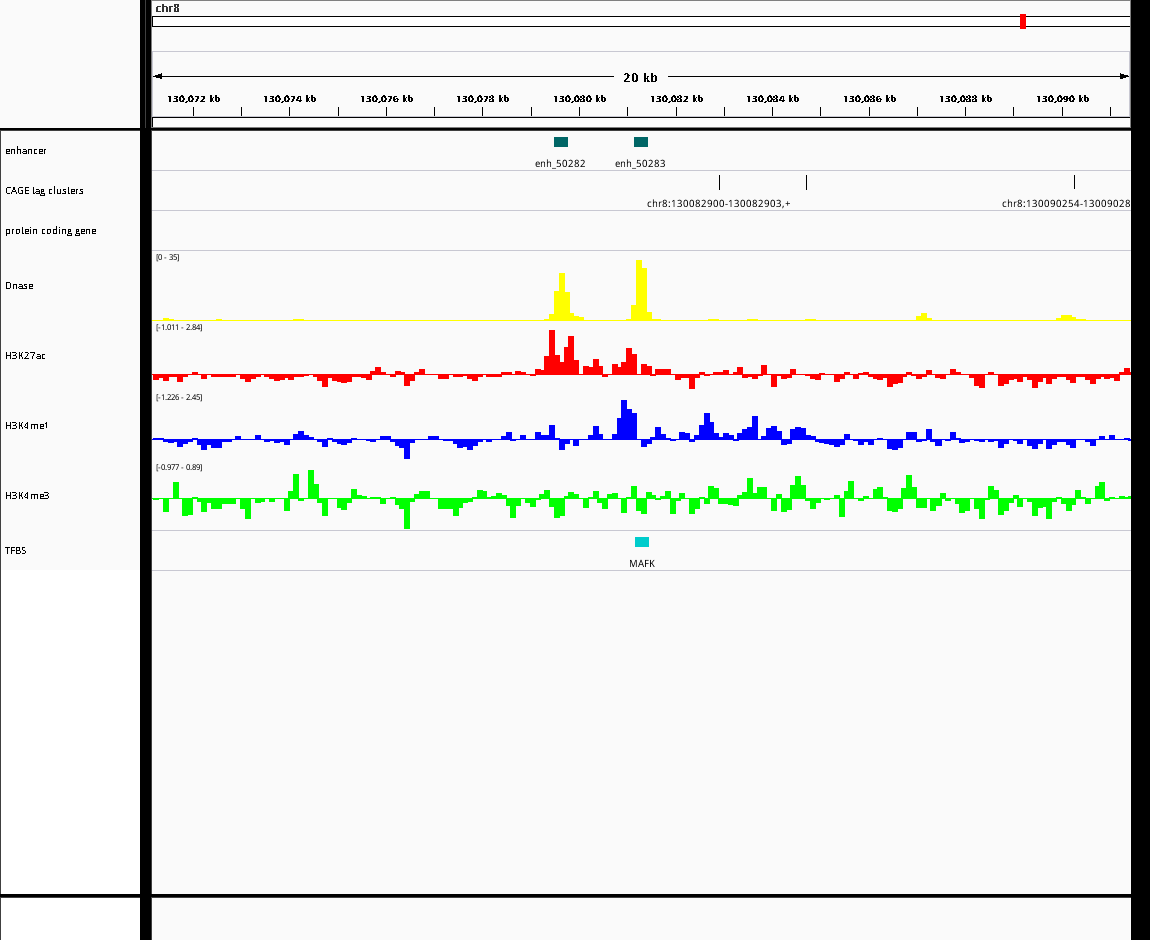Image resolution: width=1150 pixels, height=940 pixels.
Task: Select the H3K4me1 track name
Action: (x=26, y=425)
